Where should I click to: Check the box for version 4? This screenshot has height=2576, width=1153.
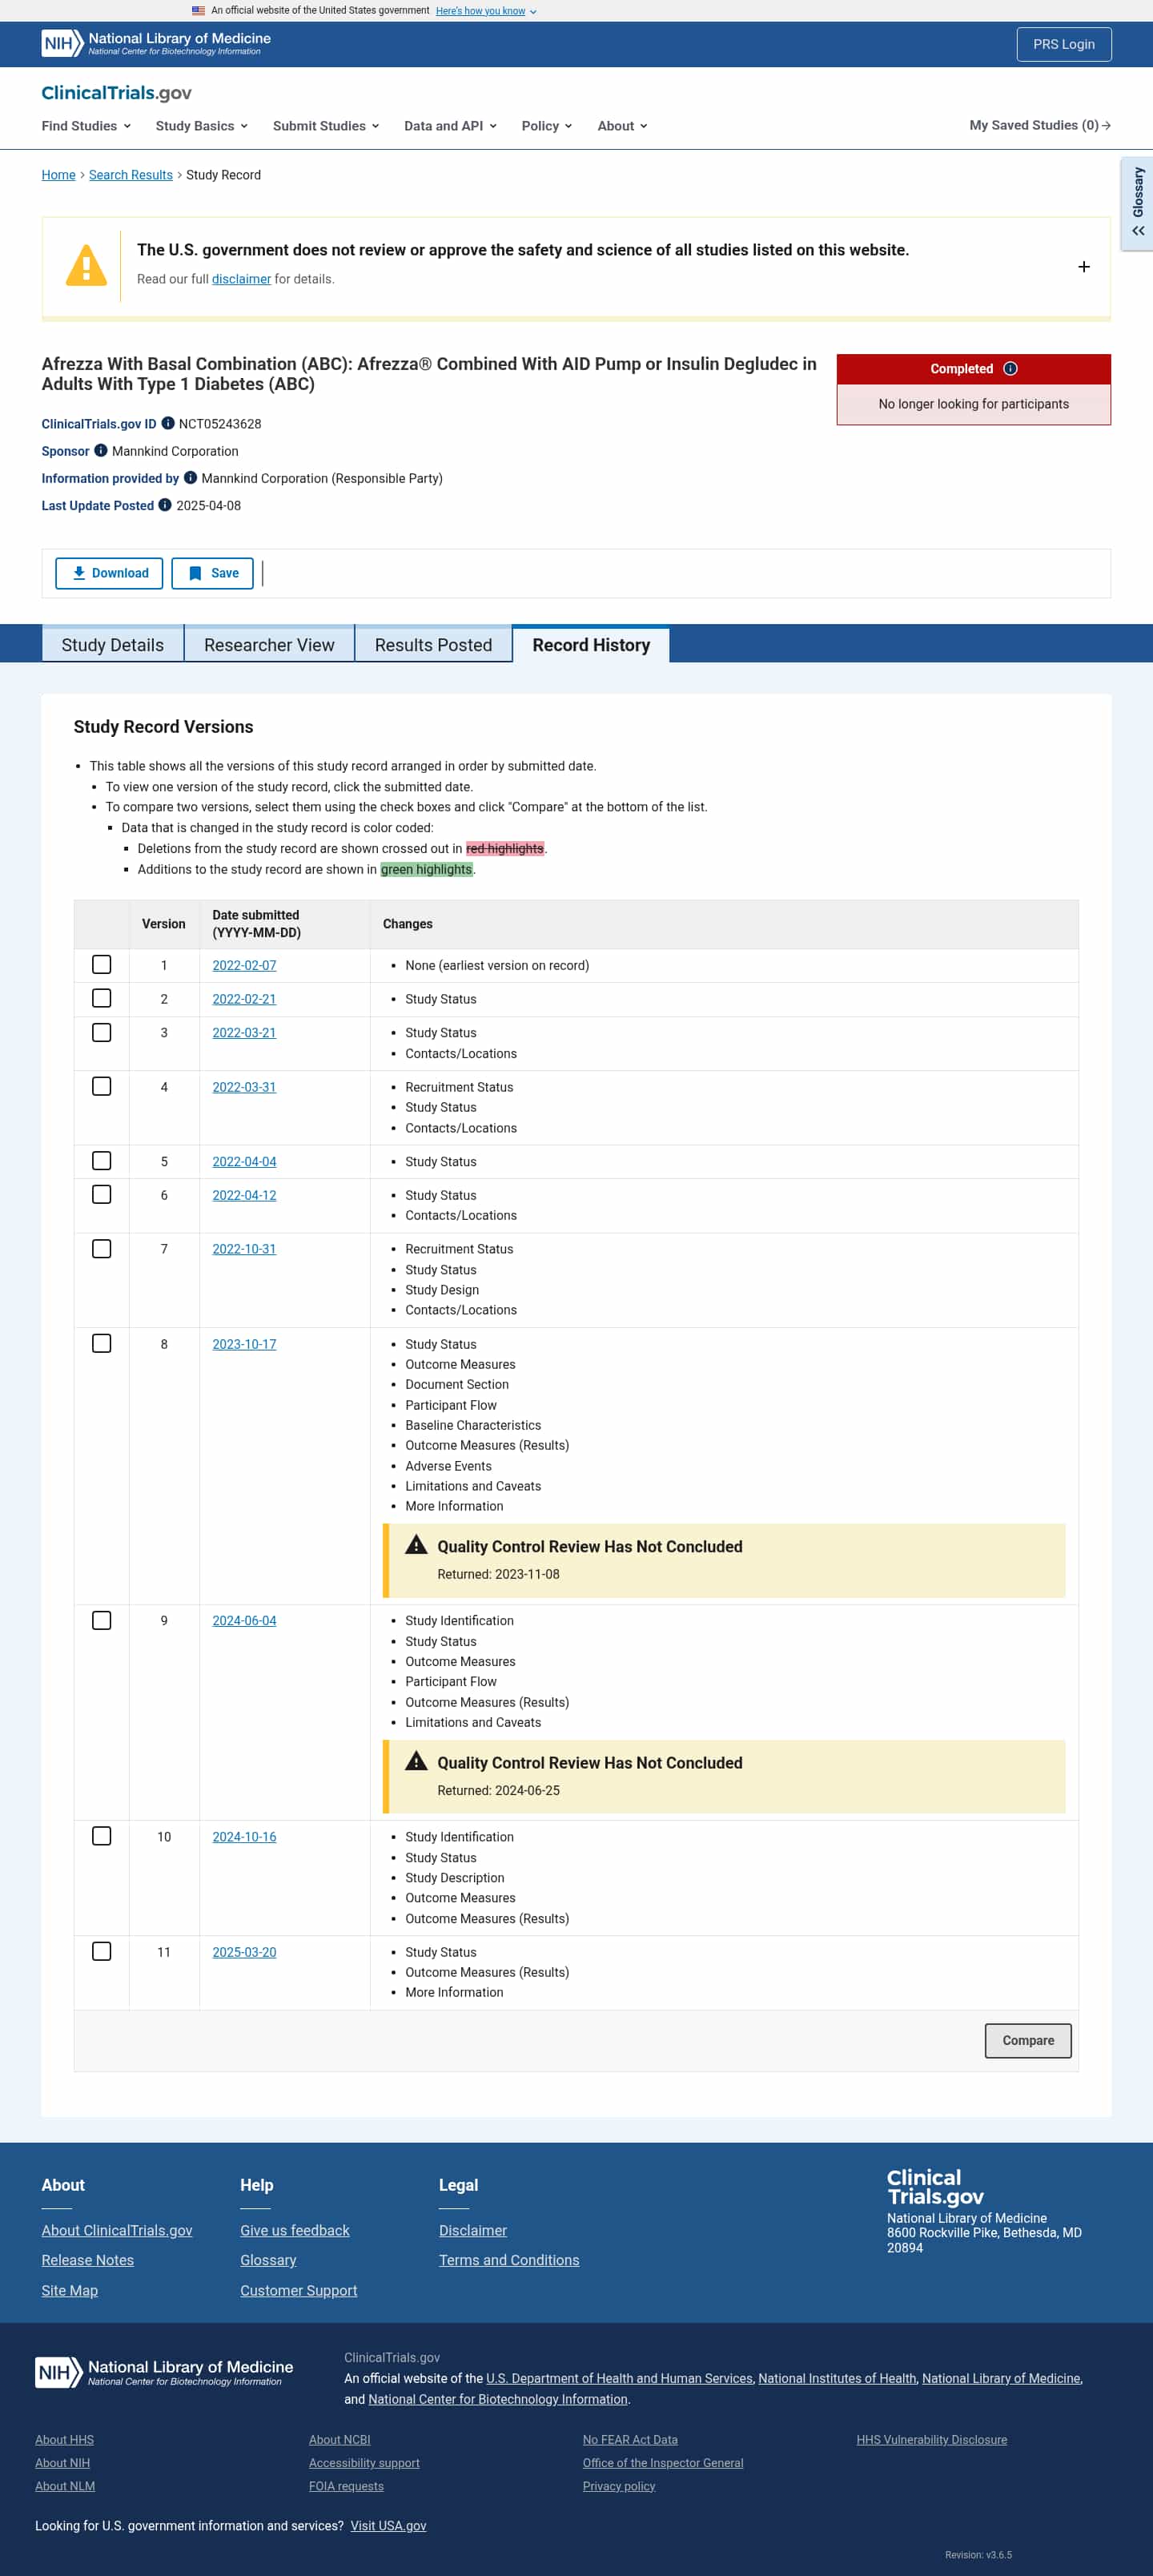click(x=102, y=1086)
